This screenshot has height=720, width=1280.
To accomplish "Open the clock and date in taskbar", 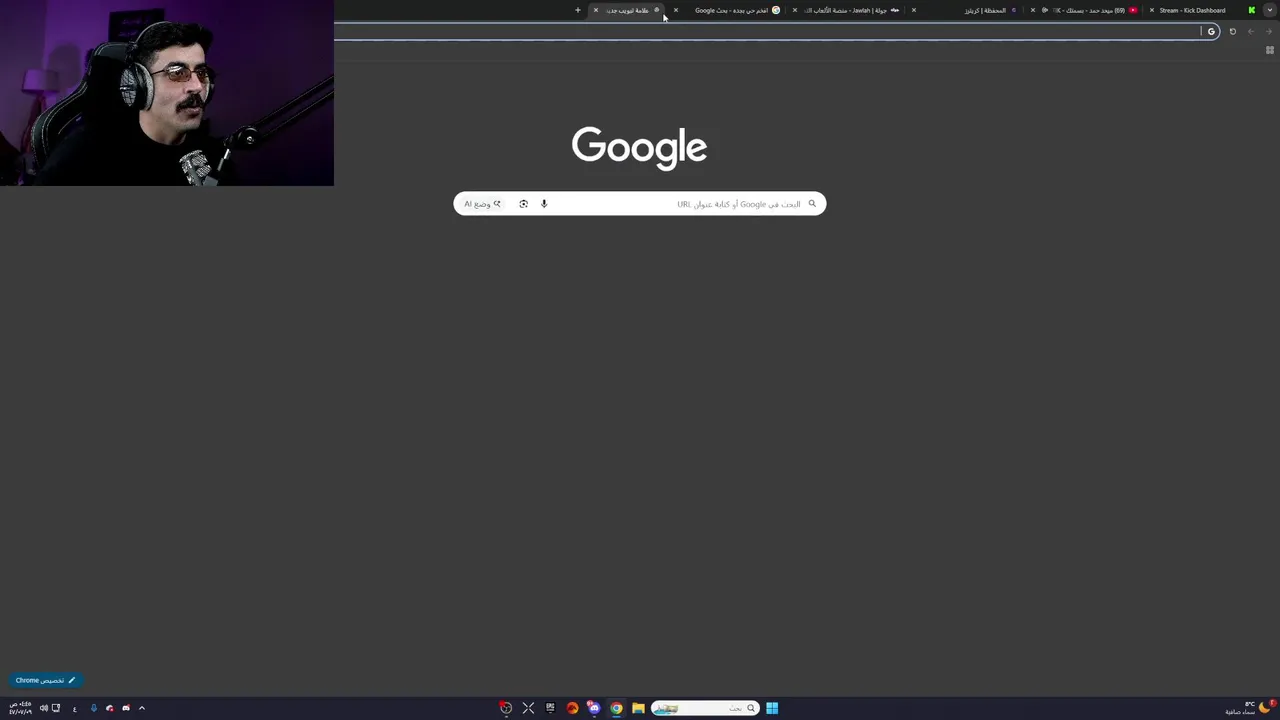I will (x=20, y=708).
